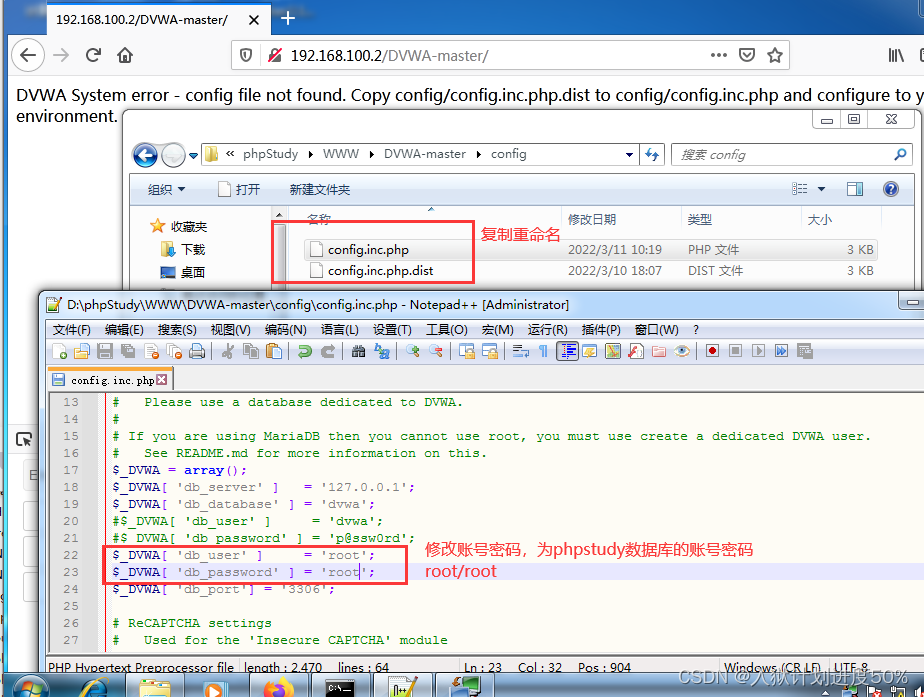Toggle synchronize horizontal scrolling icon
The width and height of the screenshot is (924, 697).
(x=490, y=351)
